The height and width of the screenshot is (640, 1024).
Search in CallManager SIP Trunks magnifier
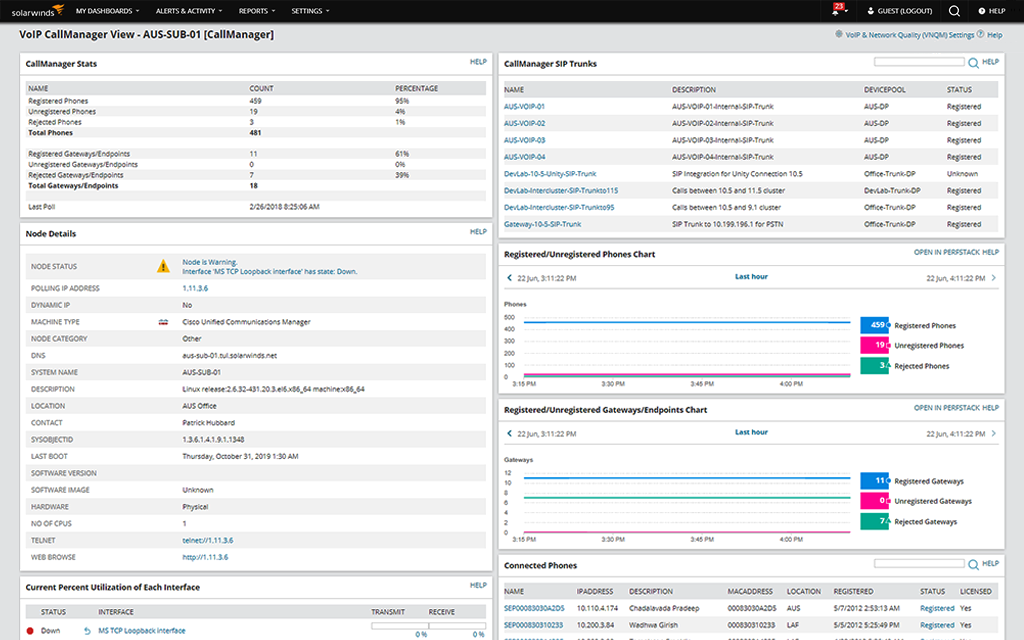point(973,63)
